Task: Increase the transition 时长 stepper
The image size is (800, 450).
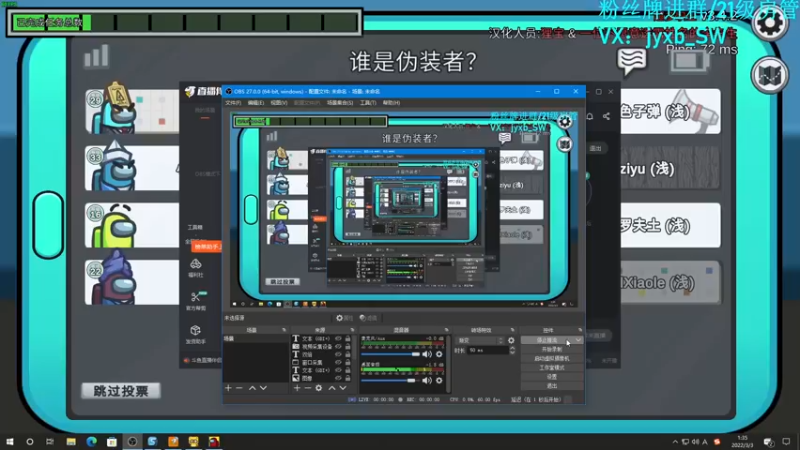Action: click(x=512, y=348)
